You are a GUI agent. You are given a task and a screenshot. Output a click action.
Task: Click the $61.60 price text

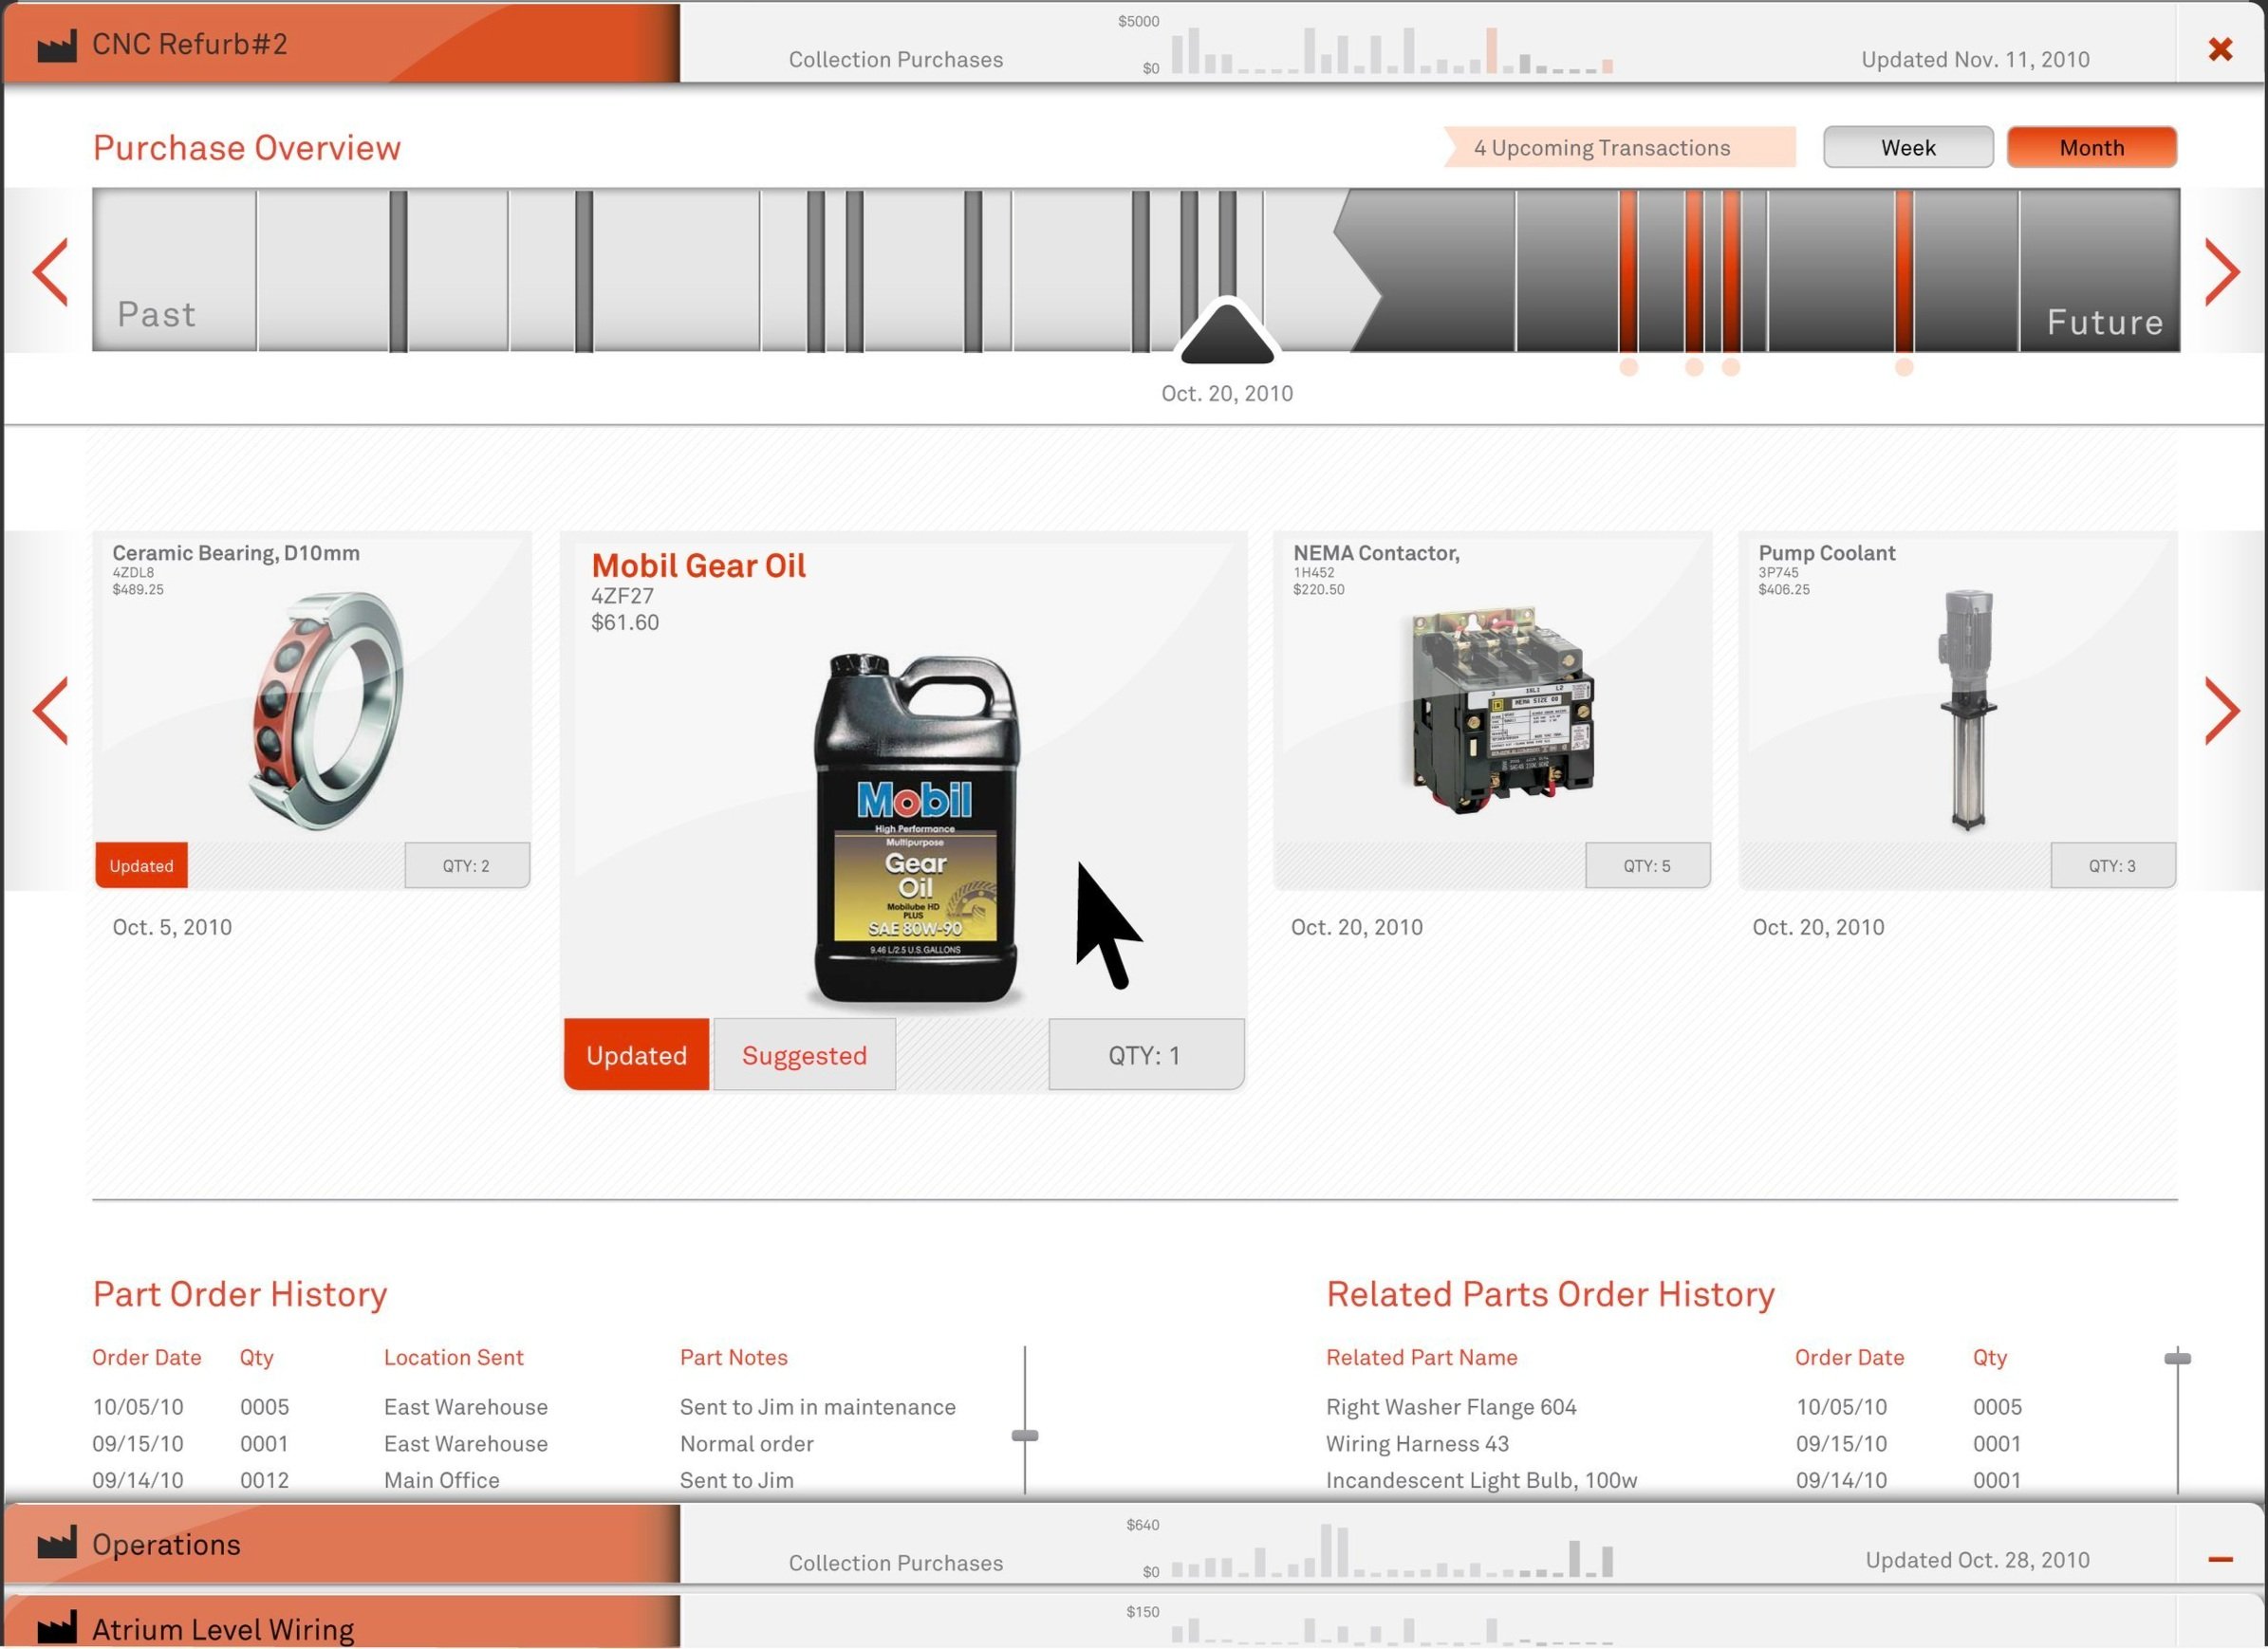(625, 622)
